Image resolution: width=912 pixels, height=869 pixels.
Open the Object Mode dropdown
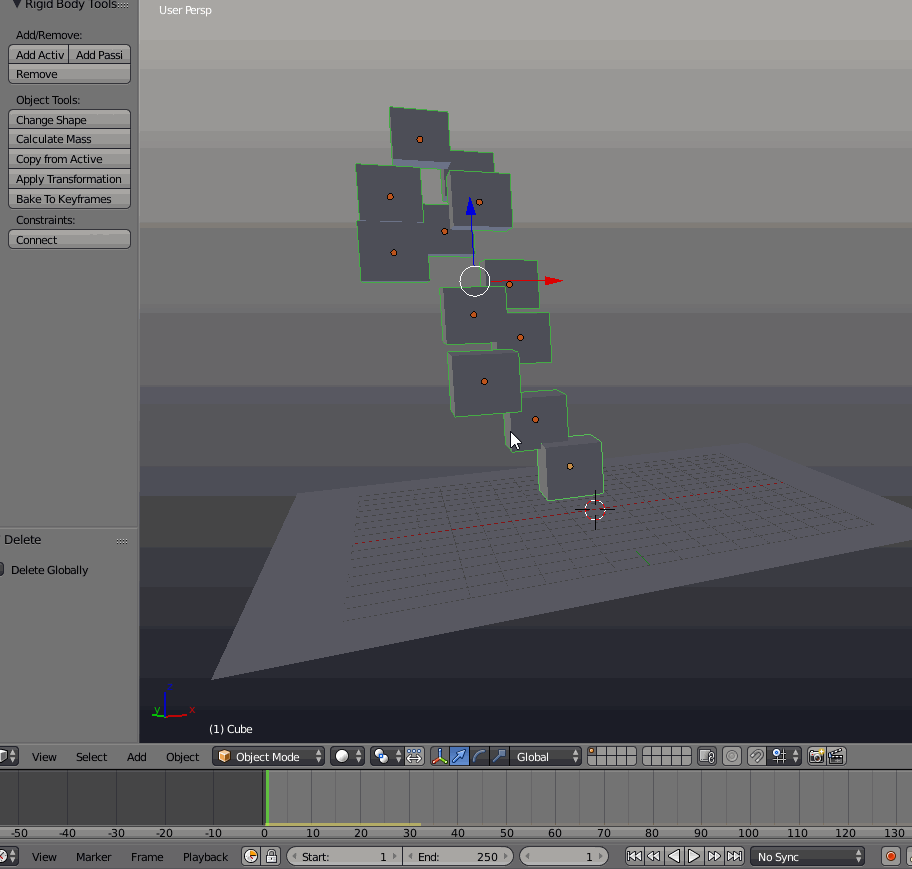(266, 756)
